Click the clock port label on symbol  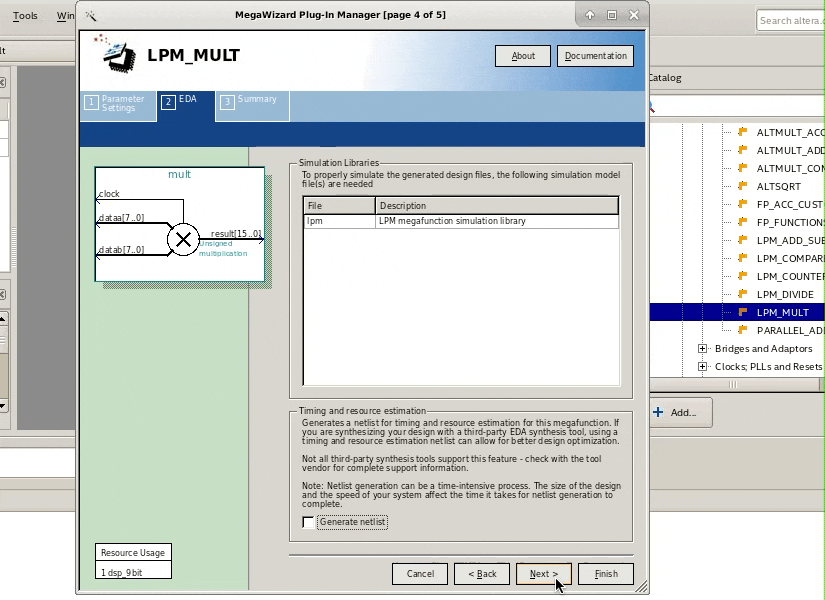pyautogui.click(x=109, y=194)
